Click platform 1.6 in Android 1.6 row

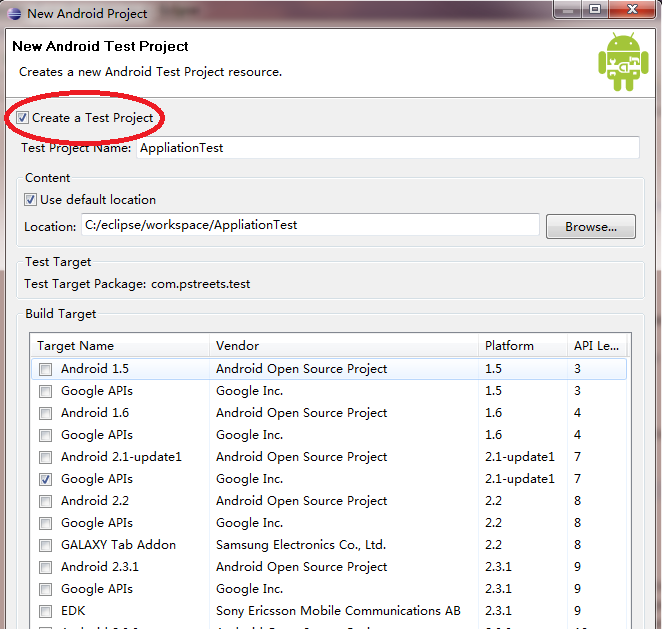point(493,413)
